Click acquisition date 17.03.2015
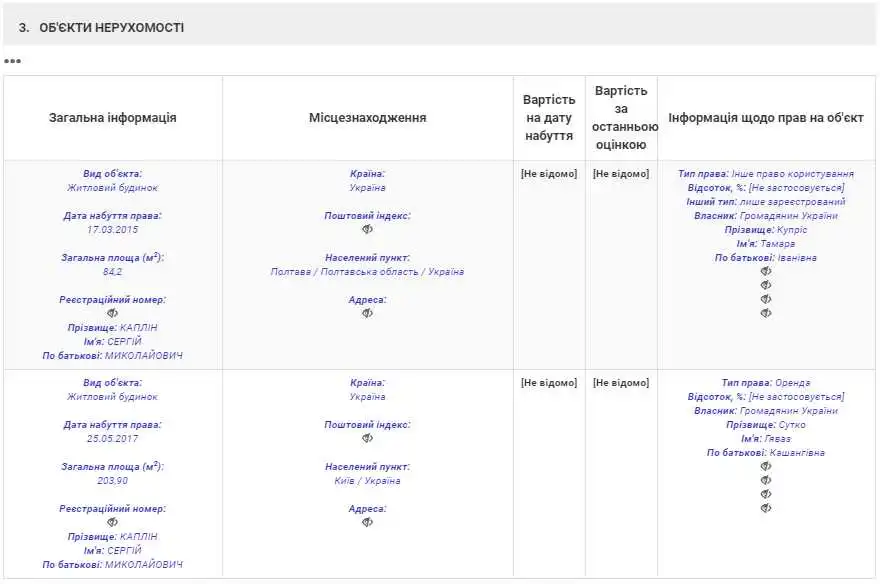 point(112,230)
